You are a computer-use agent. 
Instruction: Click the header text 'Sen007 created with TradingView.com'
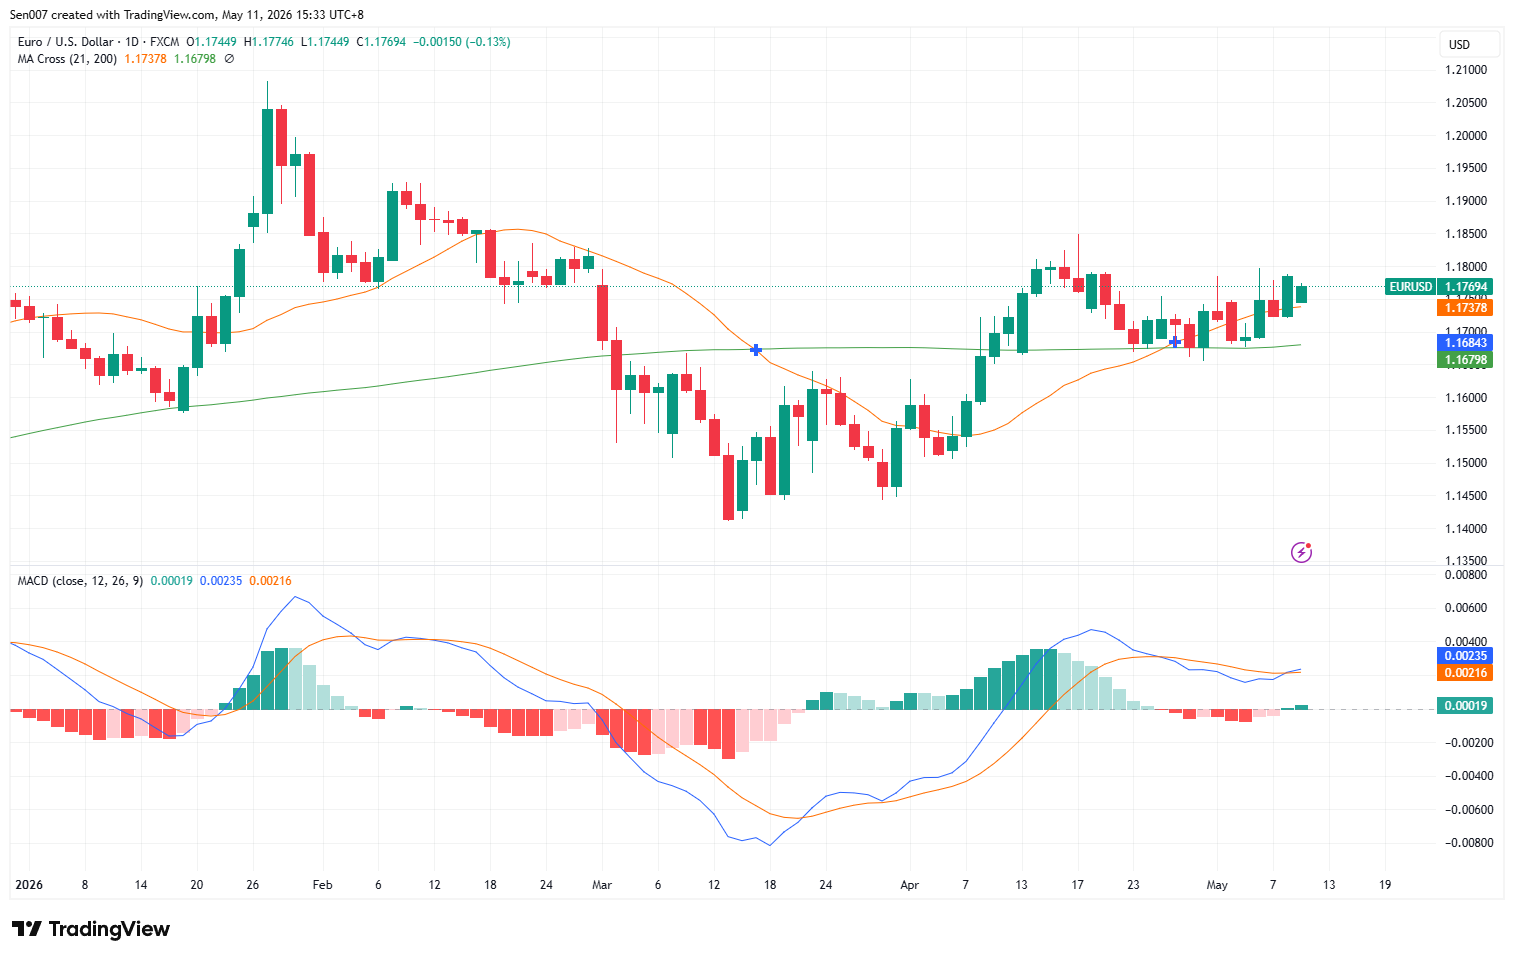point(113,15)
